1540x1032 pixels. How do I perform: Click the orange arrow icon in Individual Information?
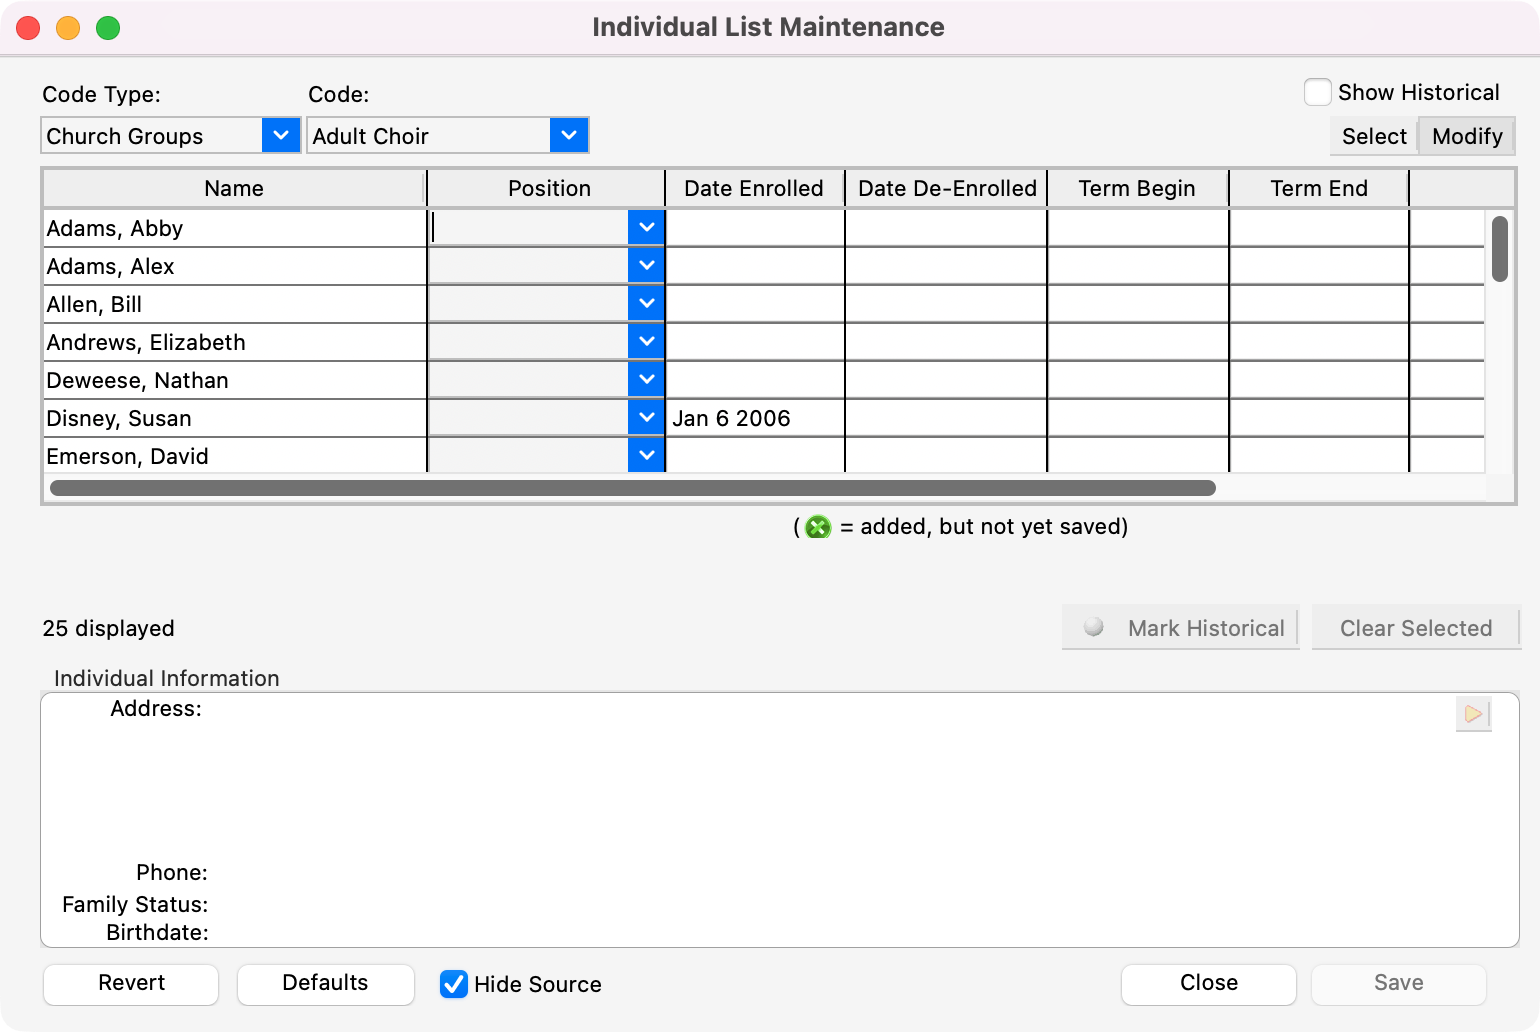1473,714
